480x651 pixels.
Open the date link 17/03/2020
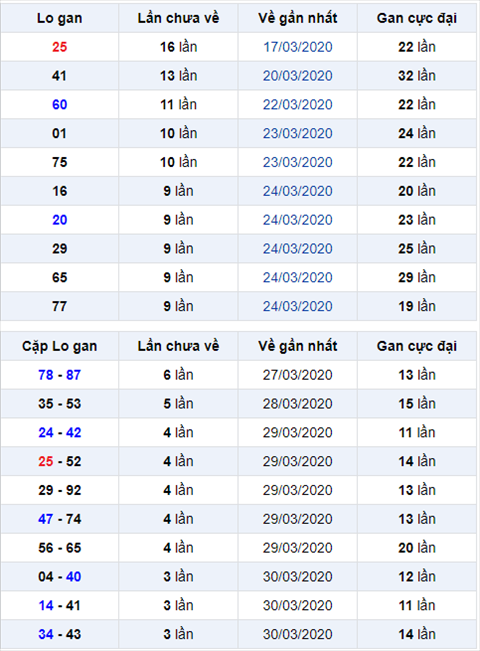pos(297,47)
